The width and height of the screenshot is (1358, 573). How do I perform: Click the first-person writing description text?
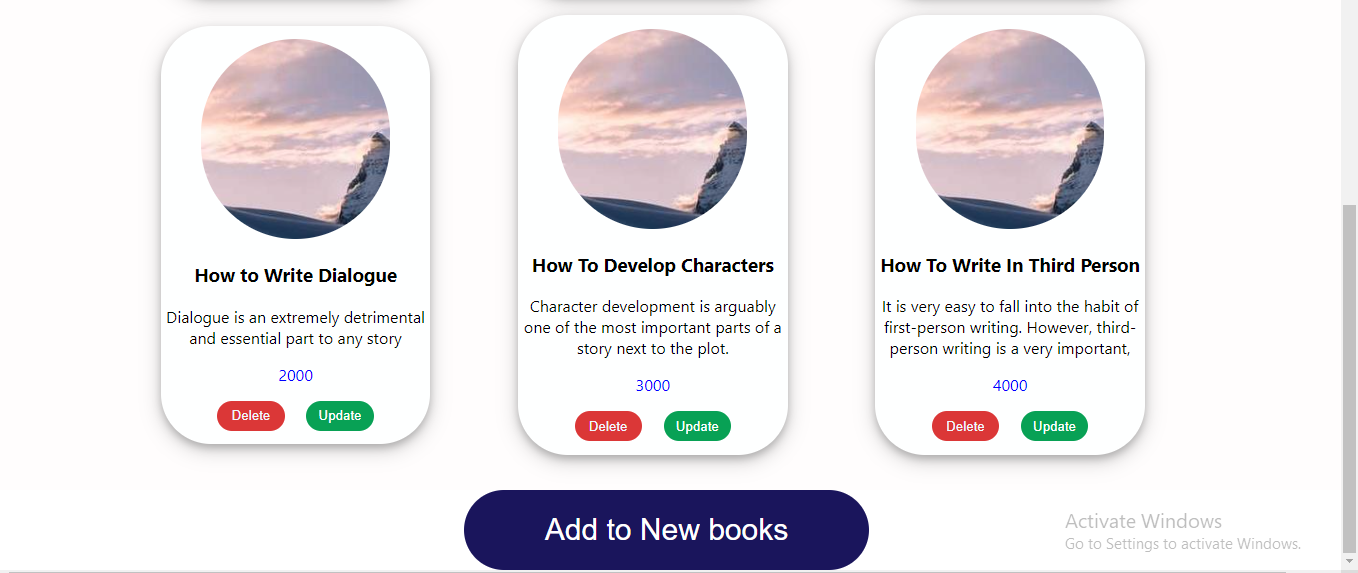click(x=1010, y=328)
